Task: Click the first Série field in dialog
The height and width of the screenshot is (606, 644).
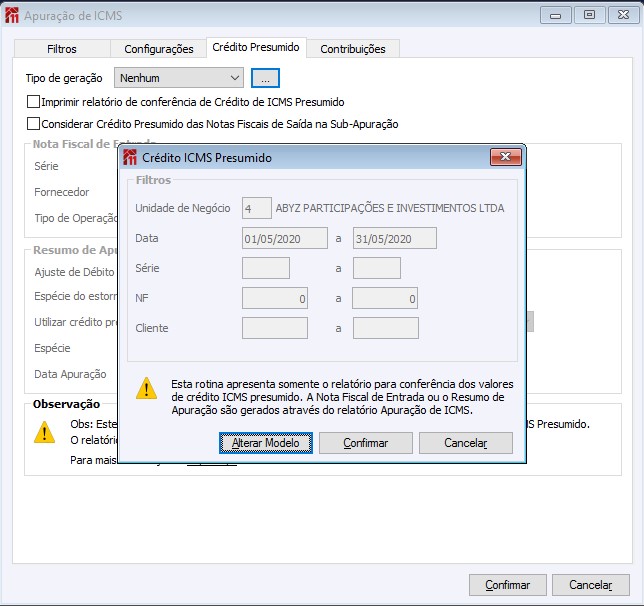Action: point(266,268)
